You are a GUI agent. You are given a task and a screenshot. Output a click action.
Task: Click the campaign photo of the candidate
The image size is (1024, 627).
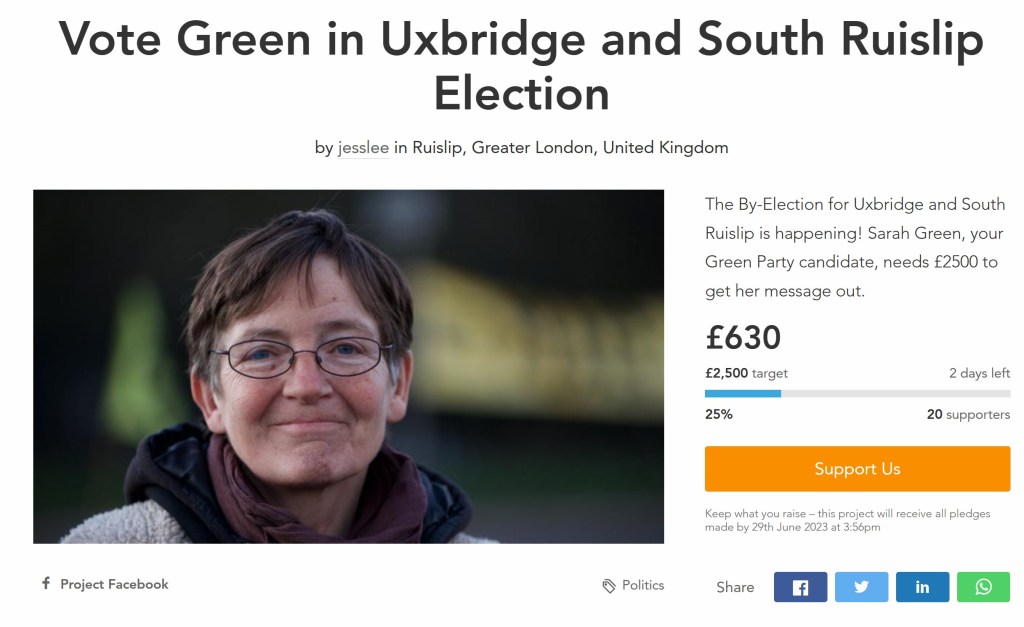point(348,366)
